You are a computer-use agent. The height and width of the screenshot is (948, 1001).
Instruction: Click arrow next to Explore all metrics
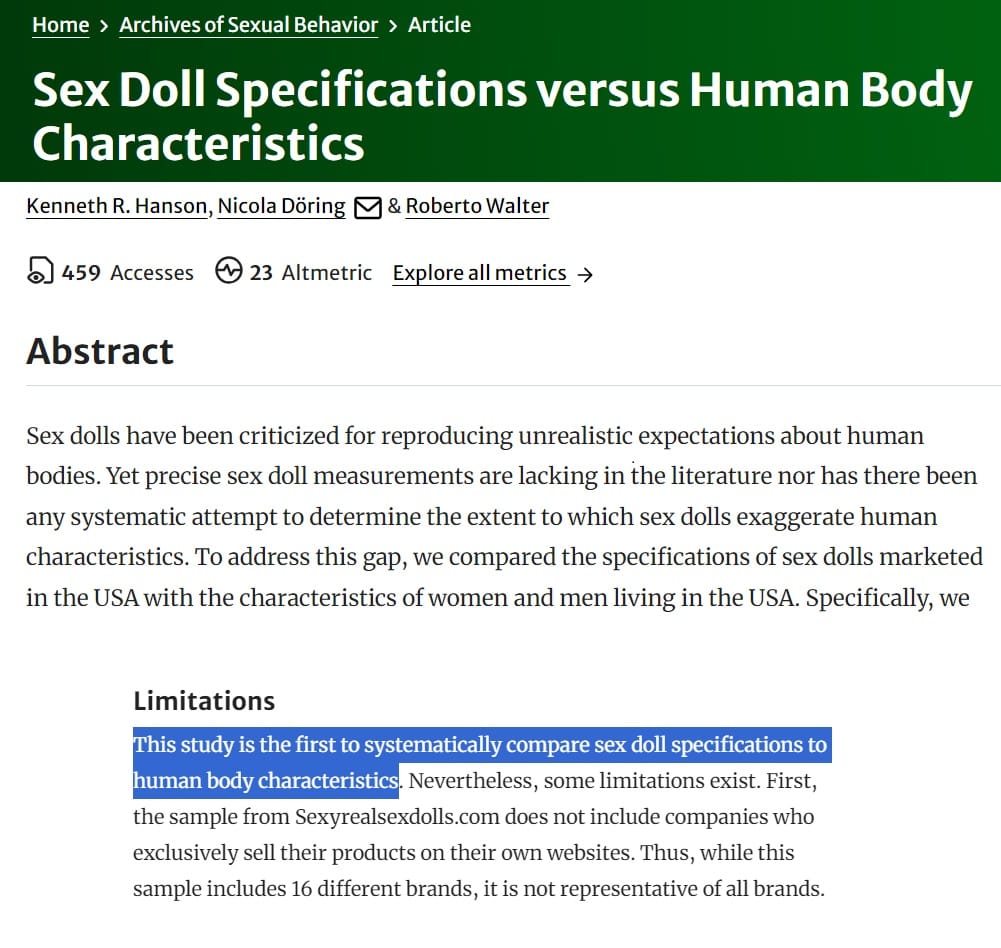(x=585, y=275)
